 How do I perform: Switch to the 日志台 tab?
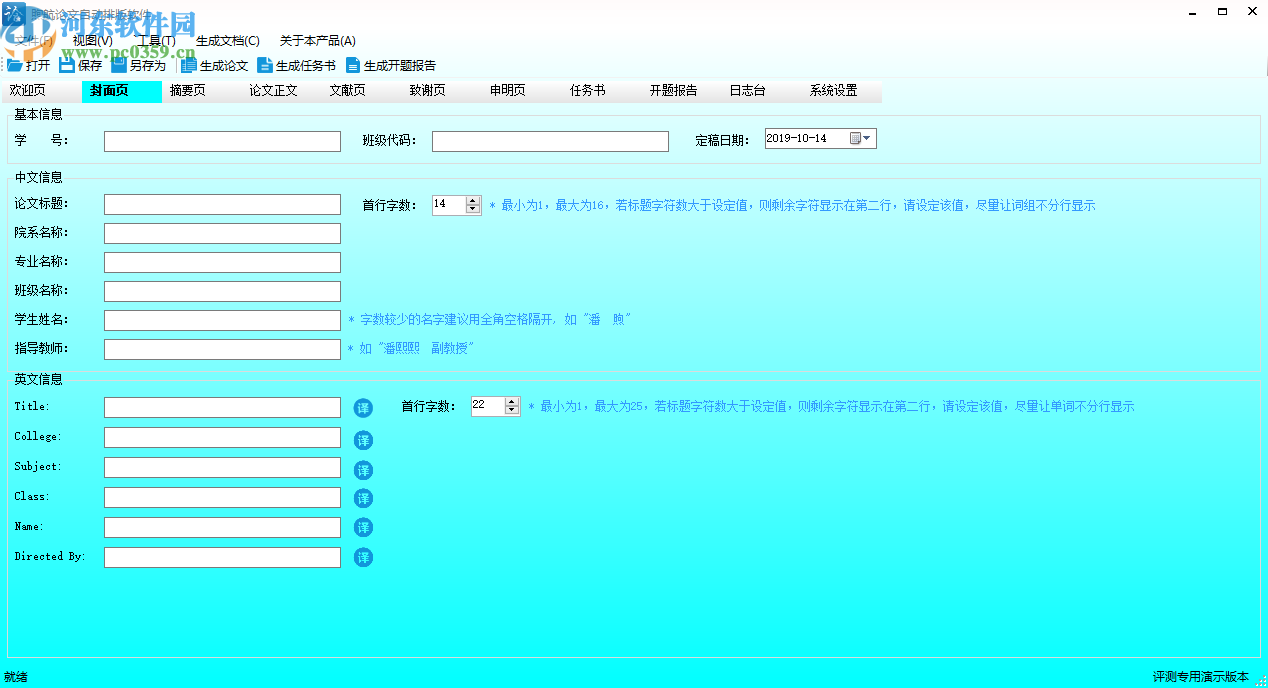tap(761, 91)
